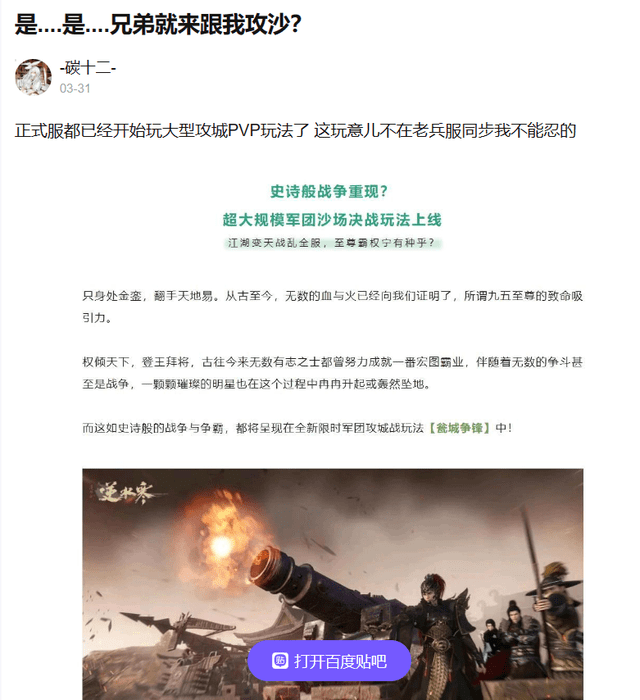Click the subtitle 江湖变天战乱全服
The height and width of the screenshot is (700, 640).
point(274,243)
